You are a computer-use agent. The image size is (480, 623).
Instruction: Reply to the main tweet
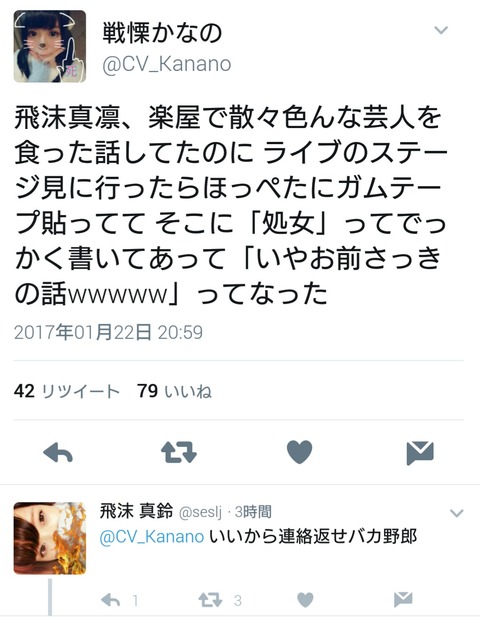click(58, 453)
